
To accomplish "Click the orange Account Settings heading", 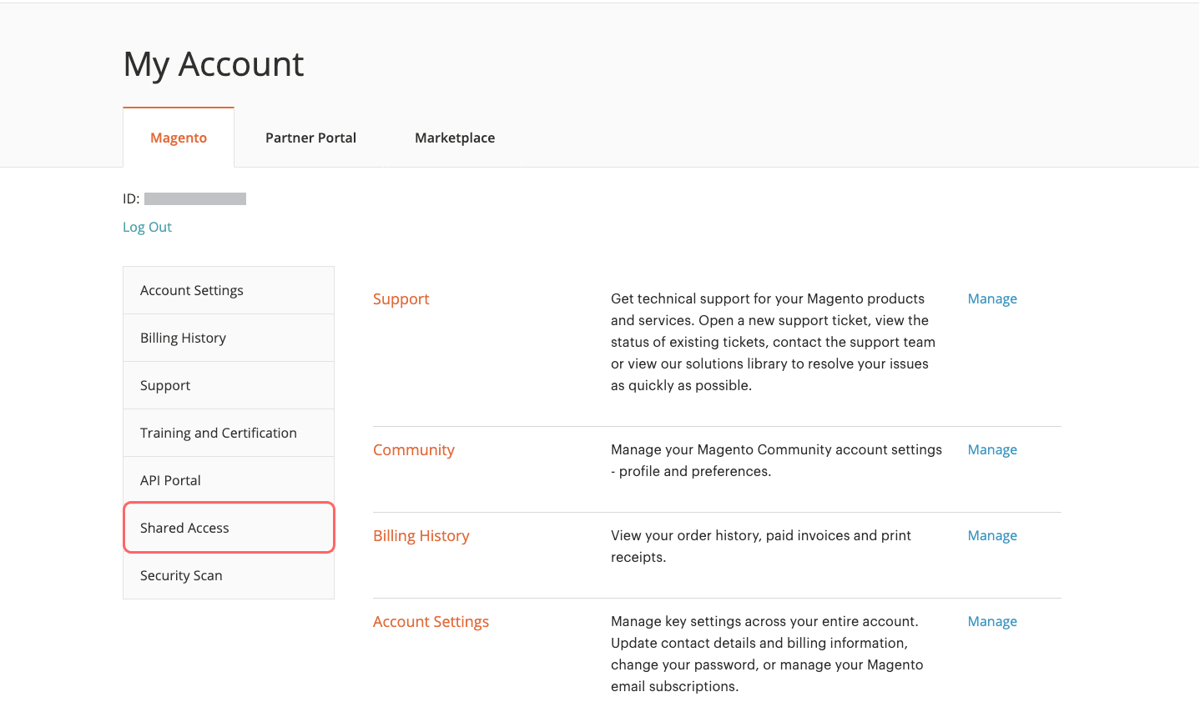I will 431,622.
